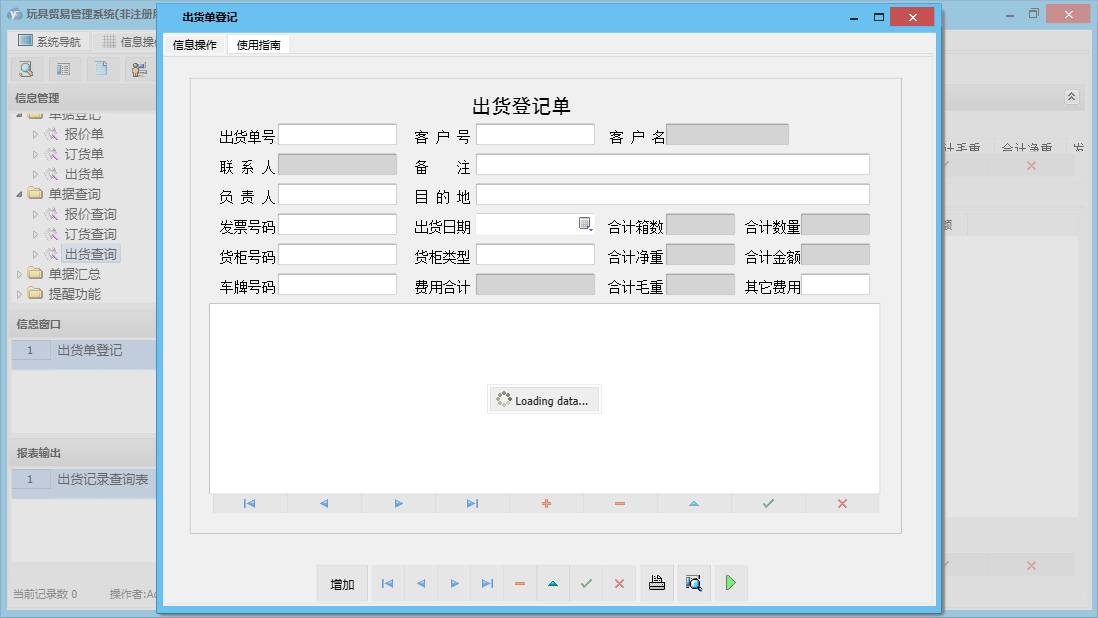The height and width of the screenshot is (618, 1098).
Task: Open the 出货日期 date picker dropdown
Action: tap(586, 225)
